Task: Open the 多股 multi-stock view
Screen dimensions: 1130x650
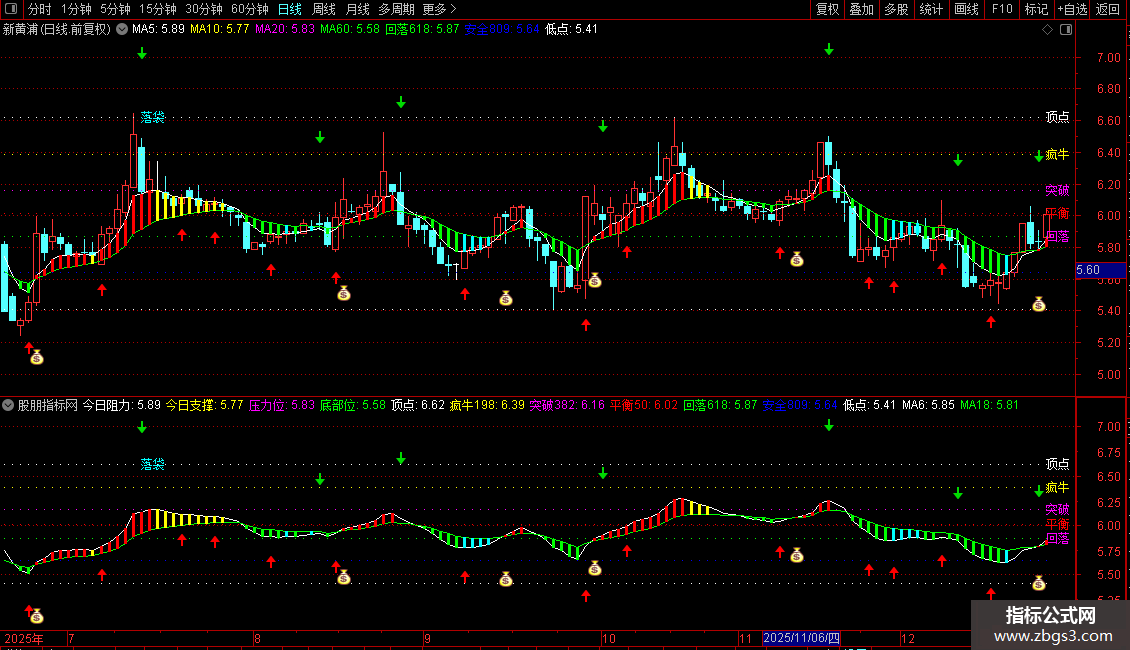Action: coord(896,9)
